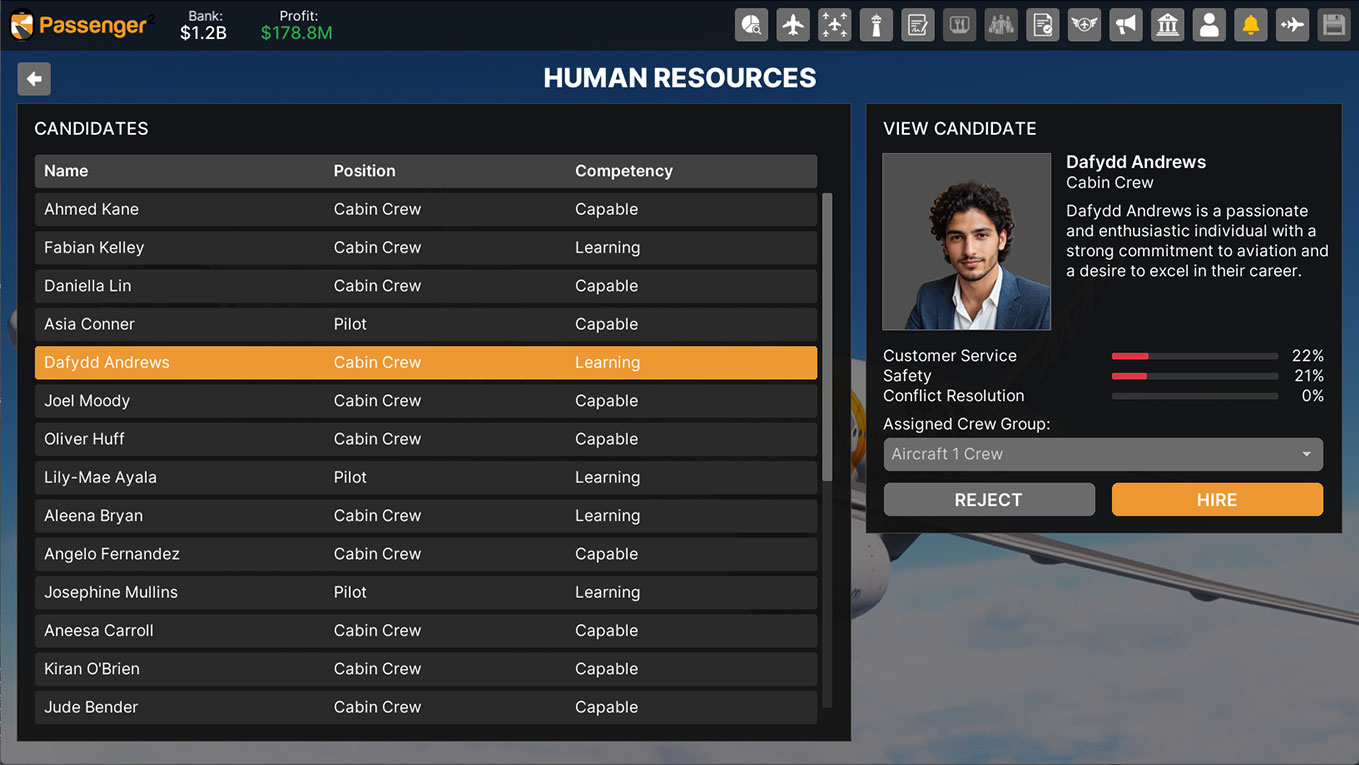Screen dimensions: 1359x765
Task: Click the floppy disk save icon
Action: click(x=1334, y=25)
